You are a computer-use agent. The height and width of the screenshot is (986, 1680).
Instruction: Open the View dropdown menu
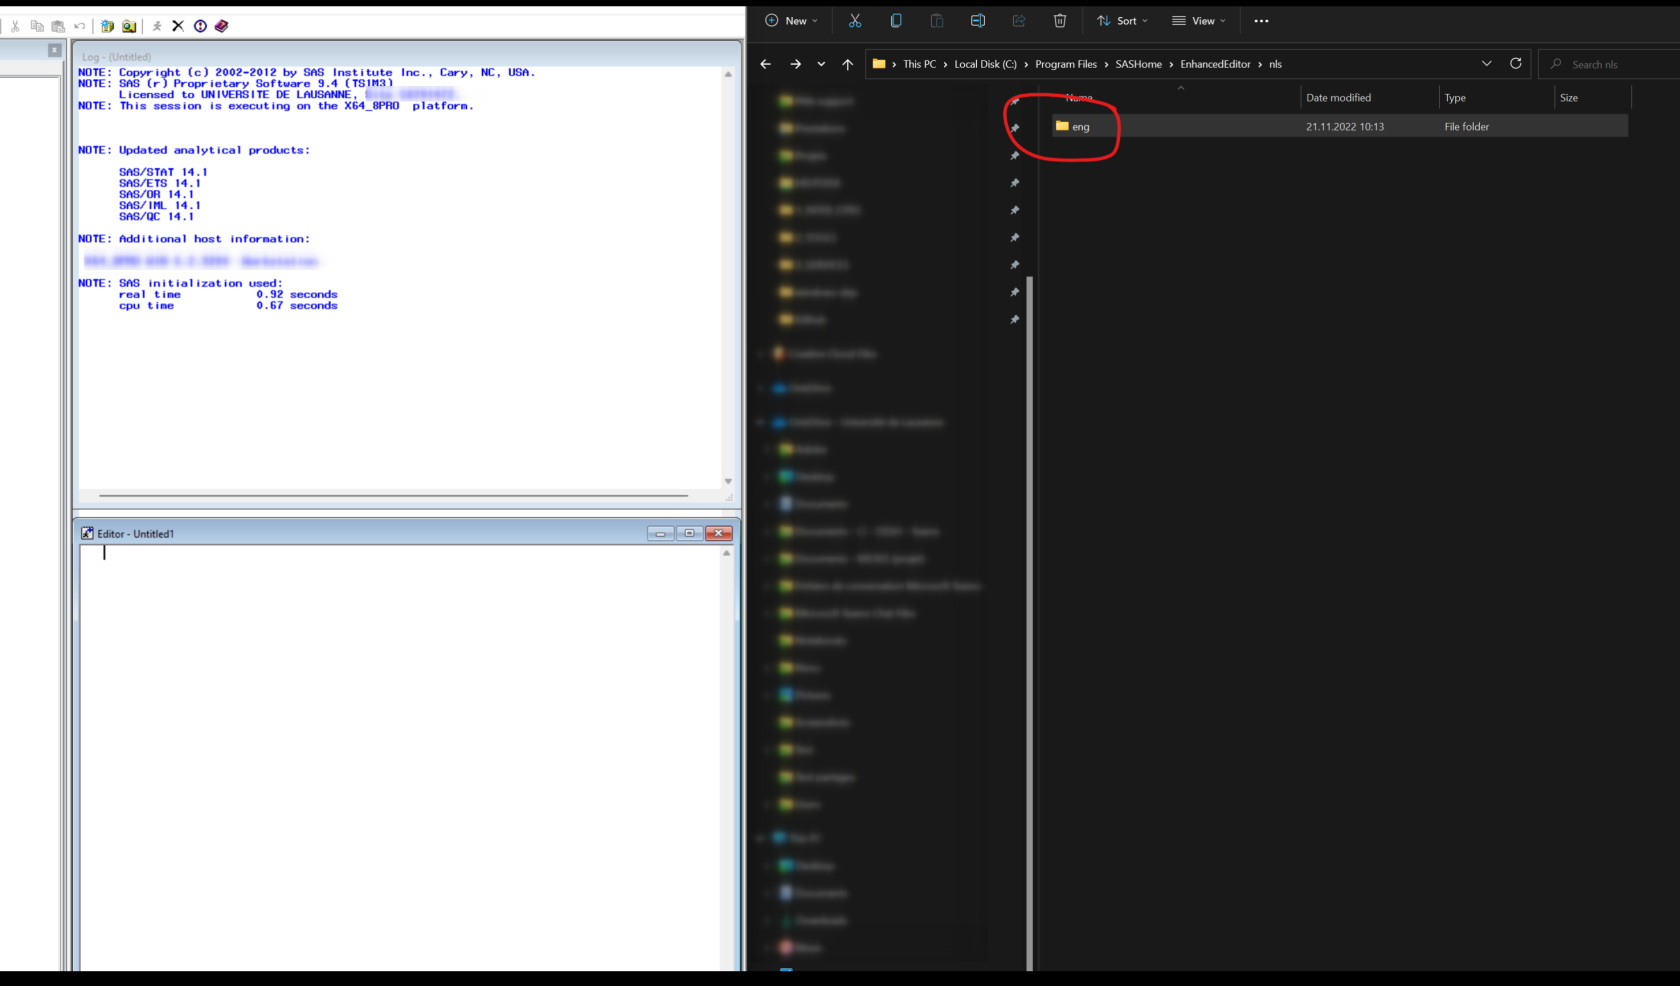(1198, 21)
